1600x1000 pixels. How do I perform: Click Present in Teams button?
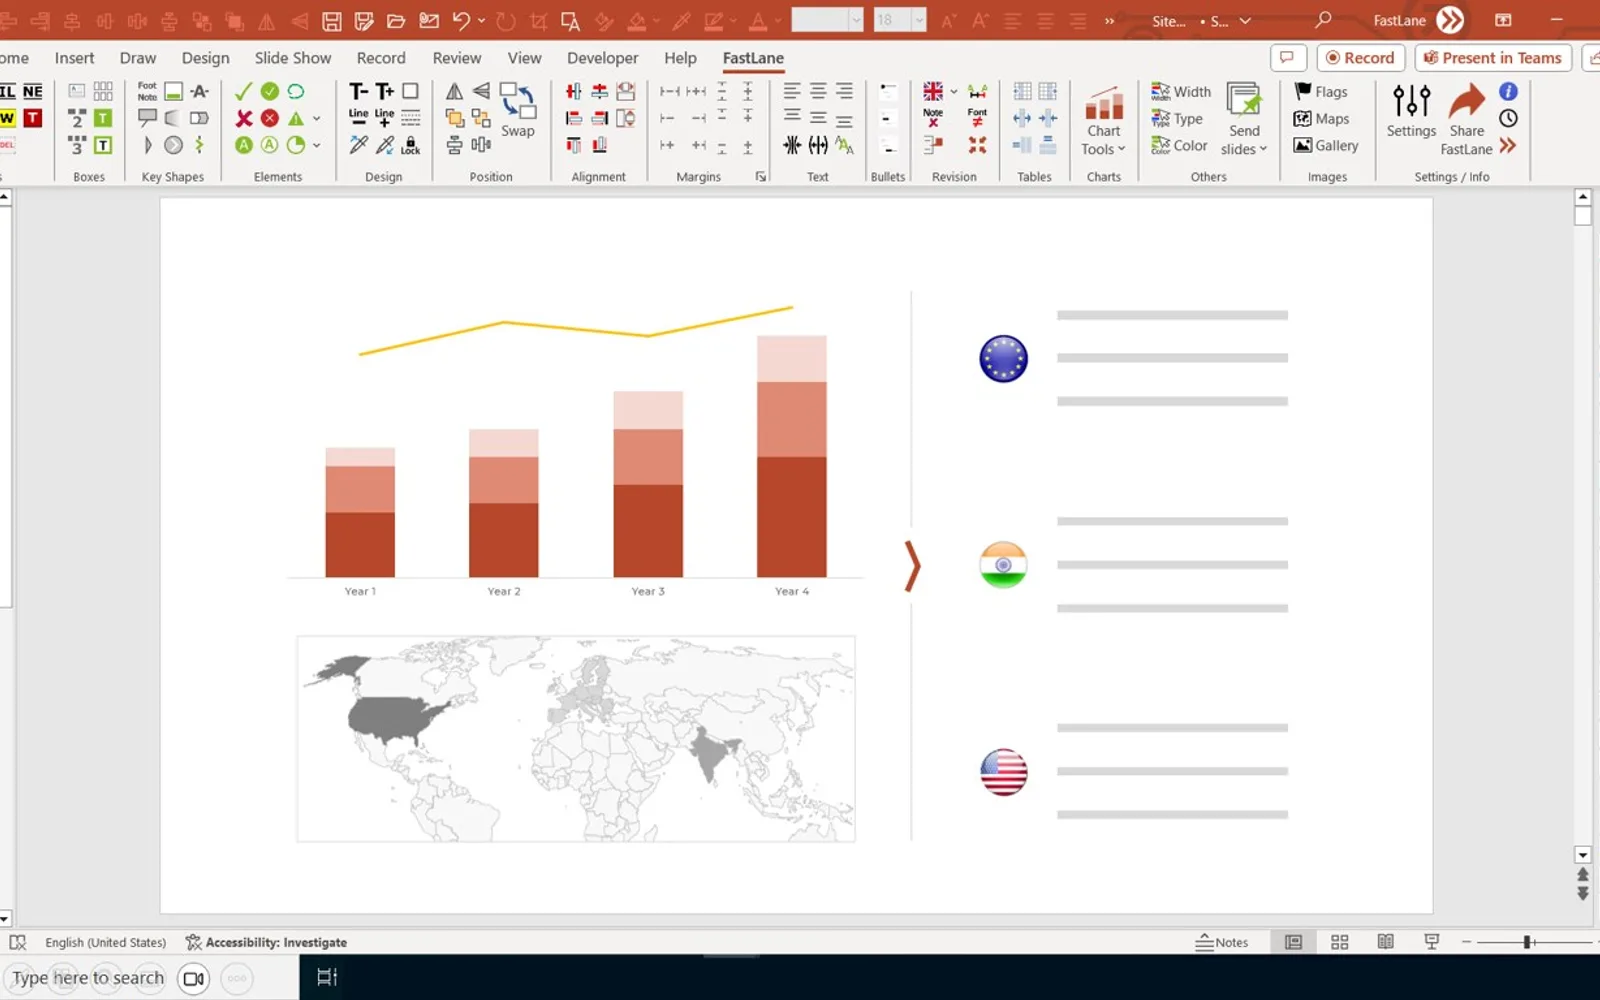point(1493,58)
